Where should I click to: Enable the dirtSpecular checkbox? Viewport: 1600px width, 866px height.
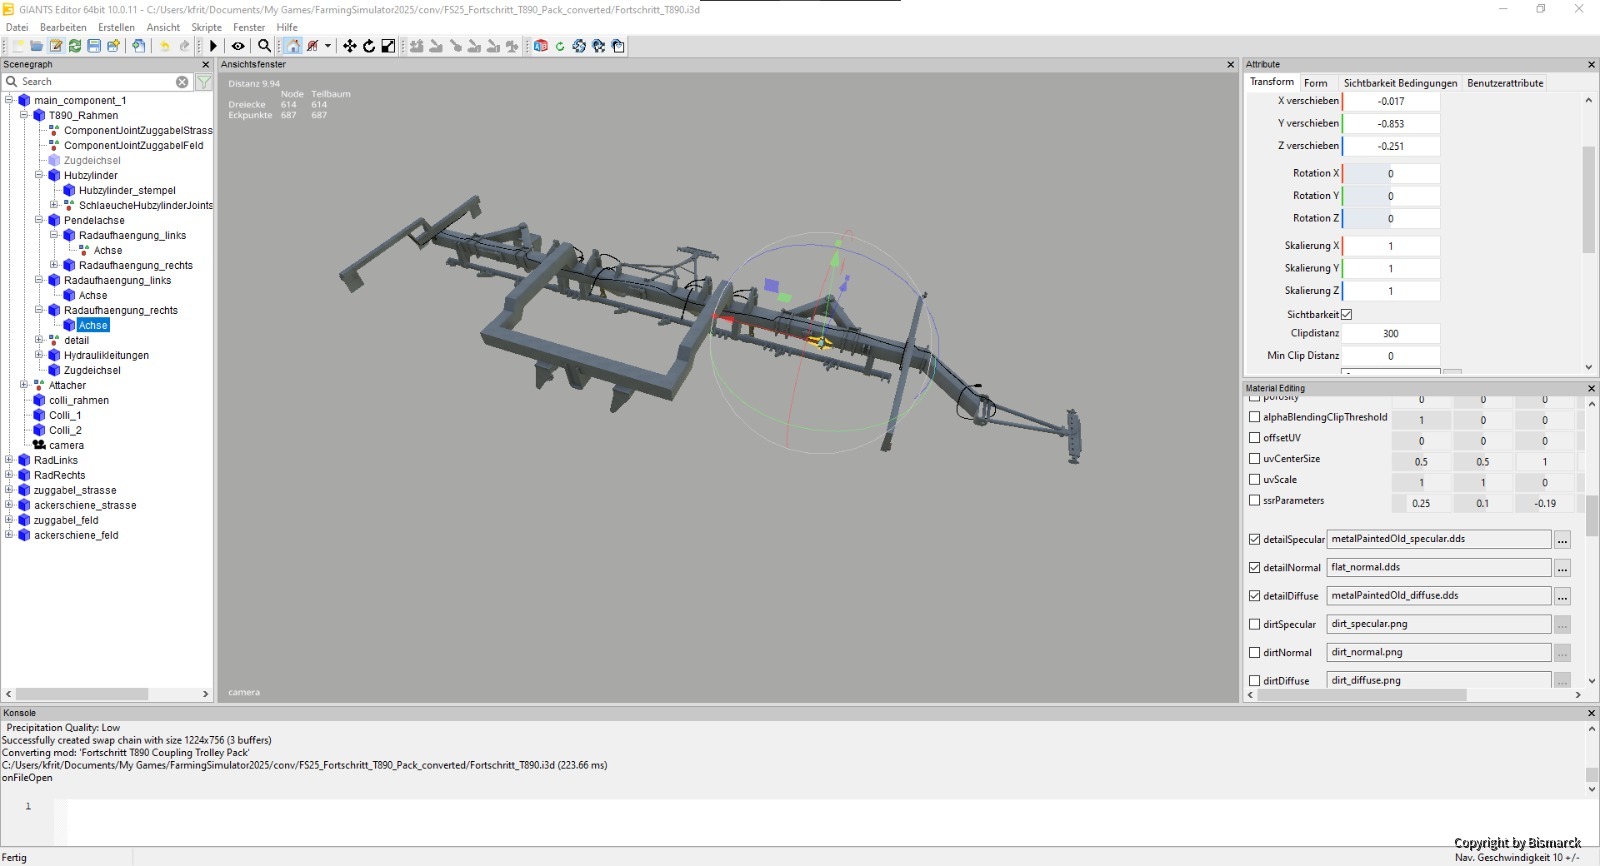point(1254,624)
